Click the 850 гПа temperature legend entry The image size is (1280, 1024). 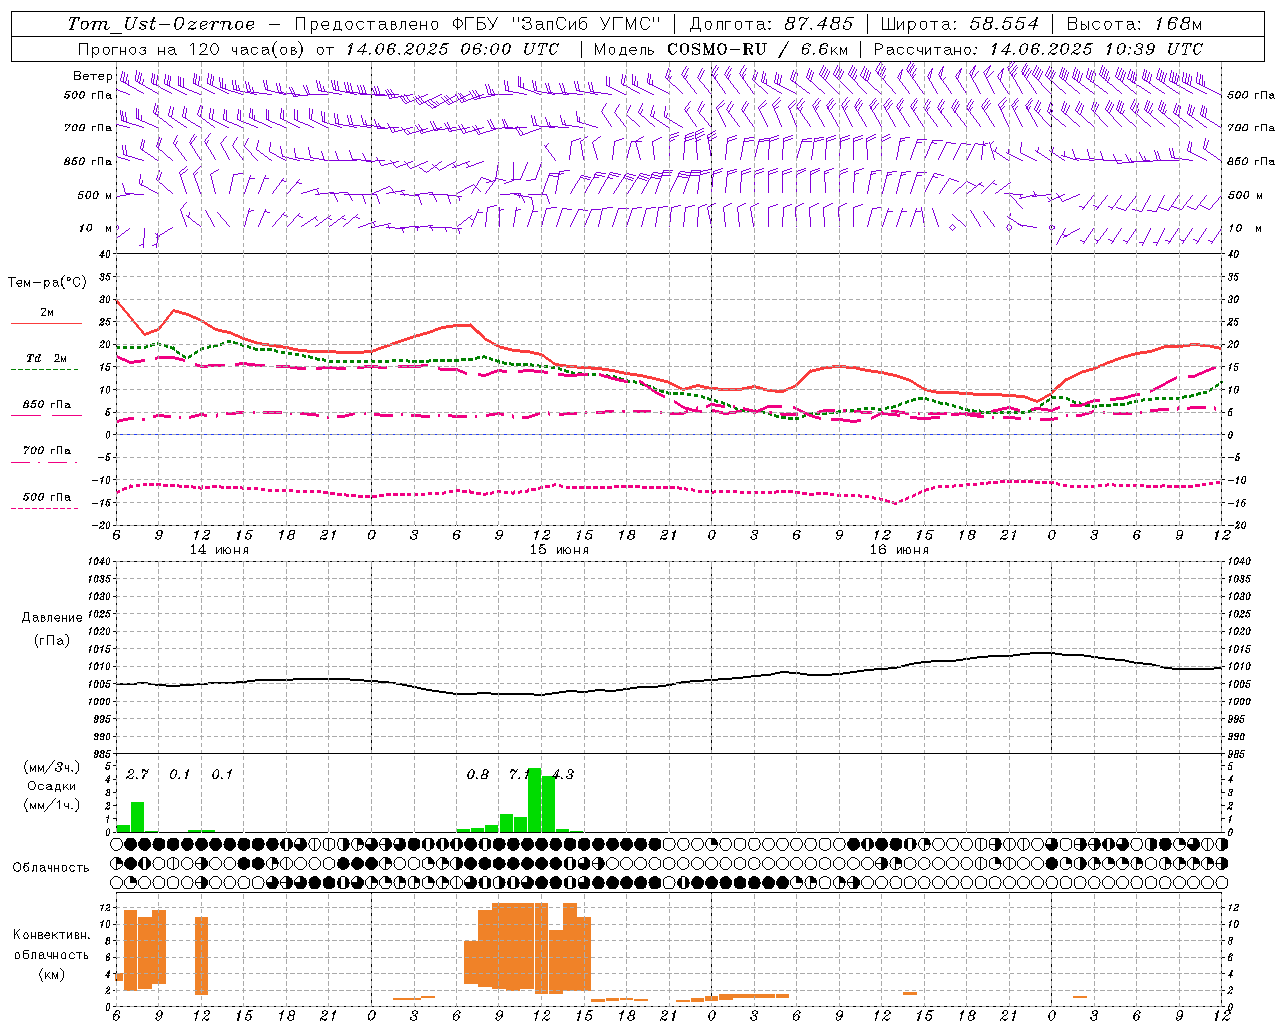pyautogui.click(x=47, y=405)
